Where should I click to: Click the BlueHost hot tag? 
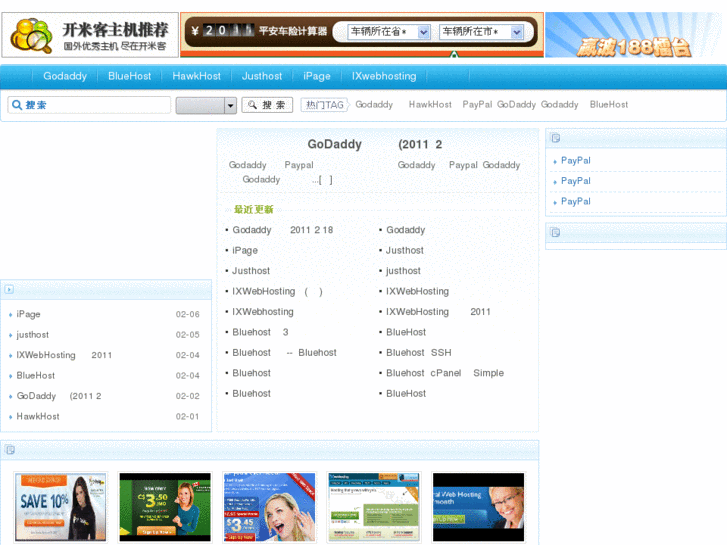[609, 105]
